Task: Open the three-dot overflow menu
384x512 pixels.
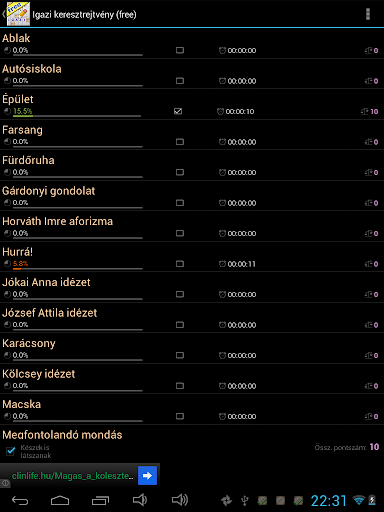Action: [368, 14]
